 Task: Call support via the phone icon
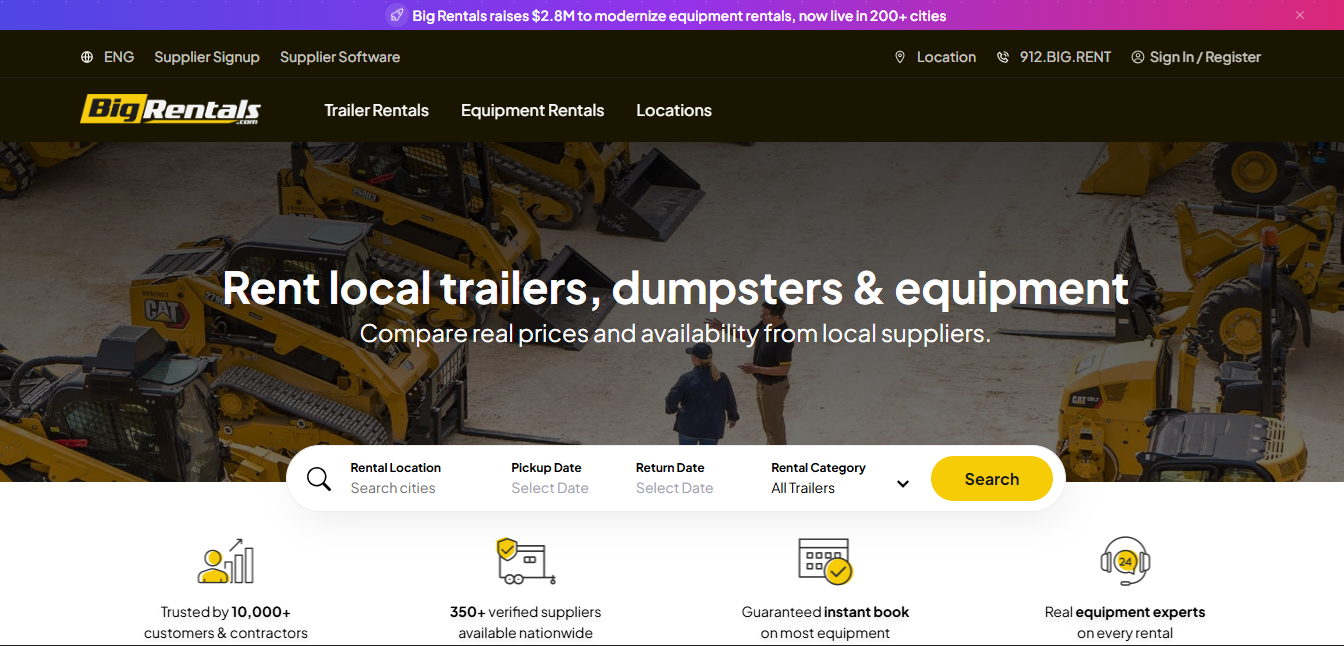point(1002,57)
